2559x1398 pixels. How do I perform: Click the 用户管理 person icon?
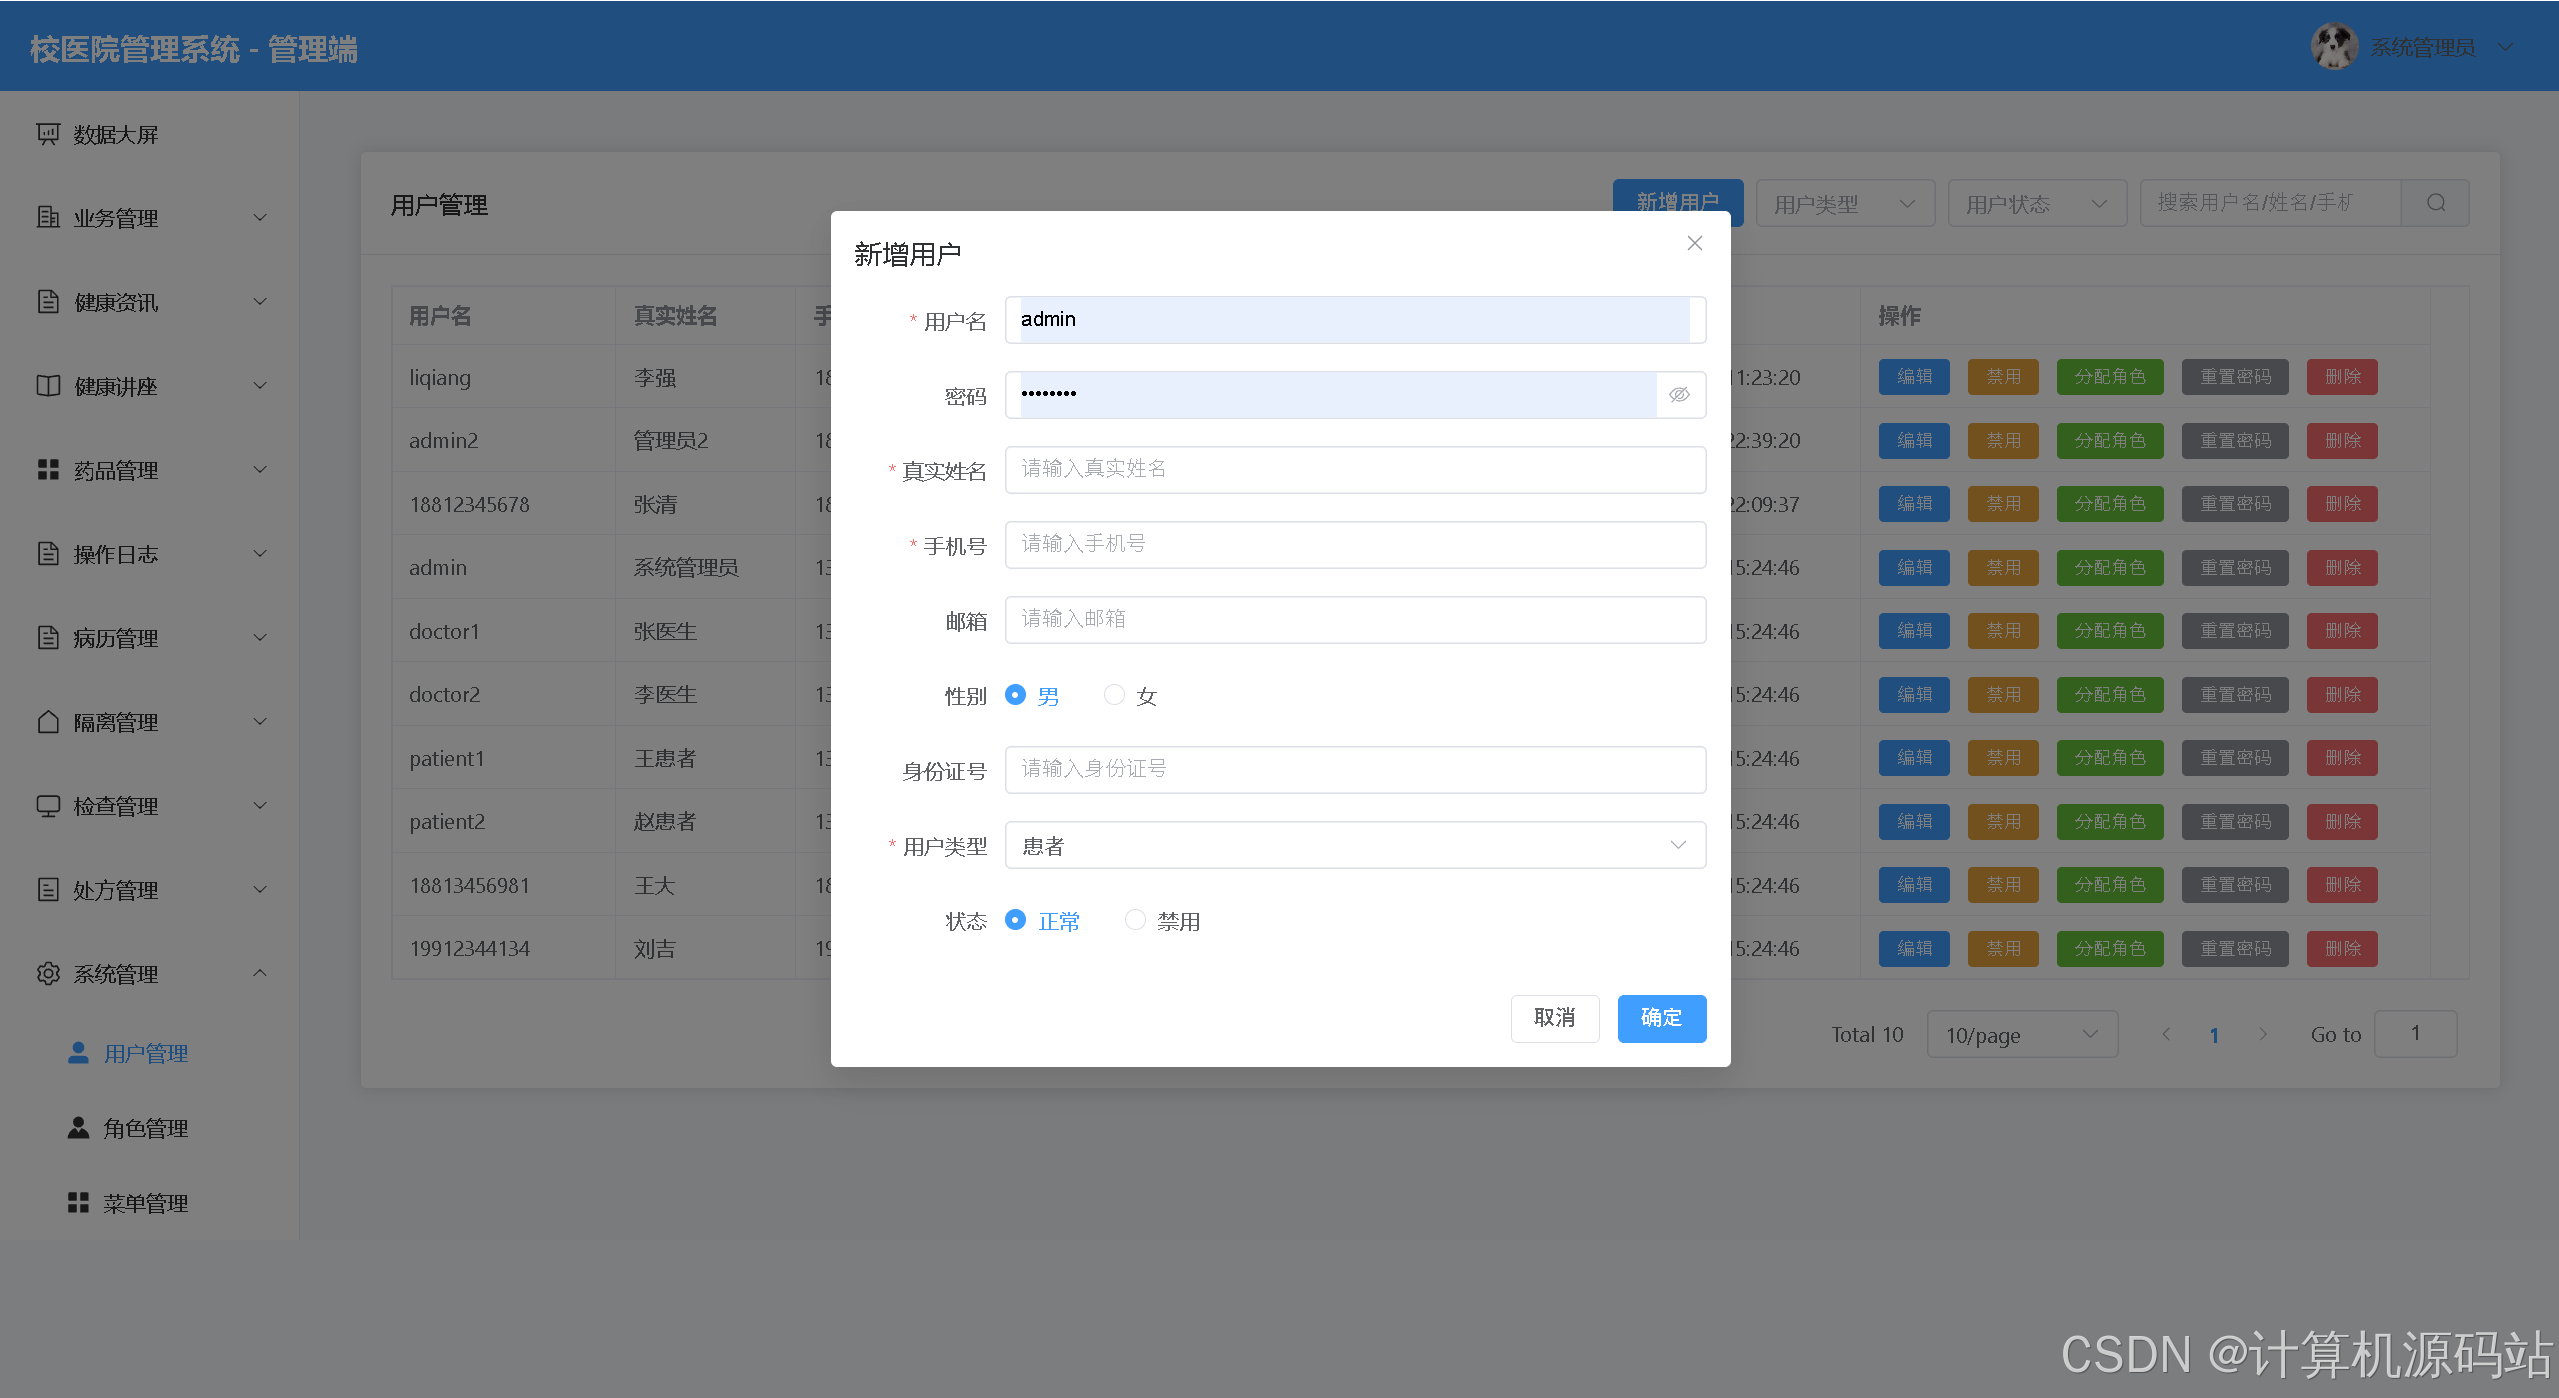[78, 1052]
